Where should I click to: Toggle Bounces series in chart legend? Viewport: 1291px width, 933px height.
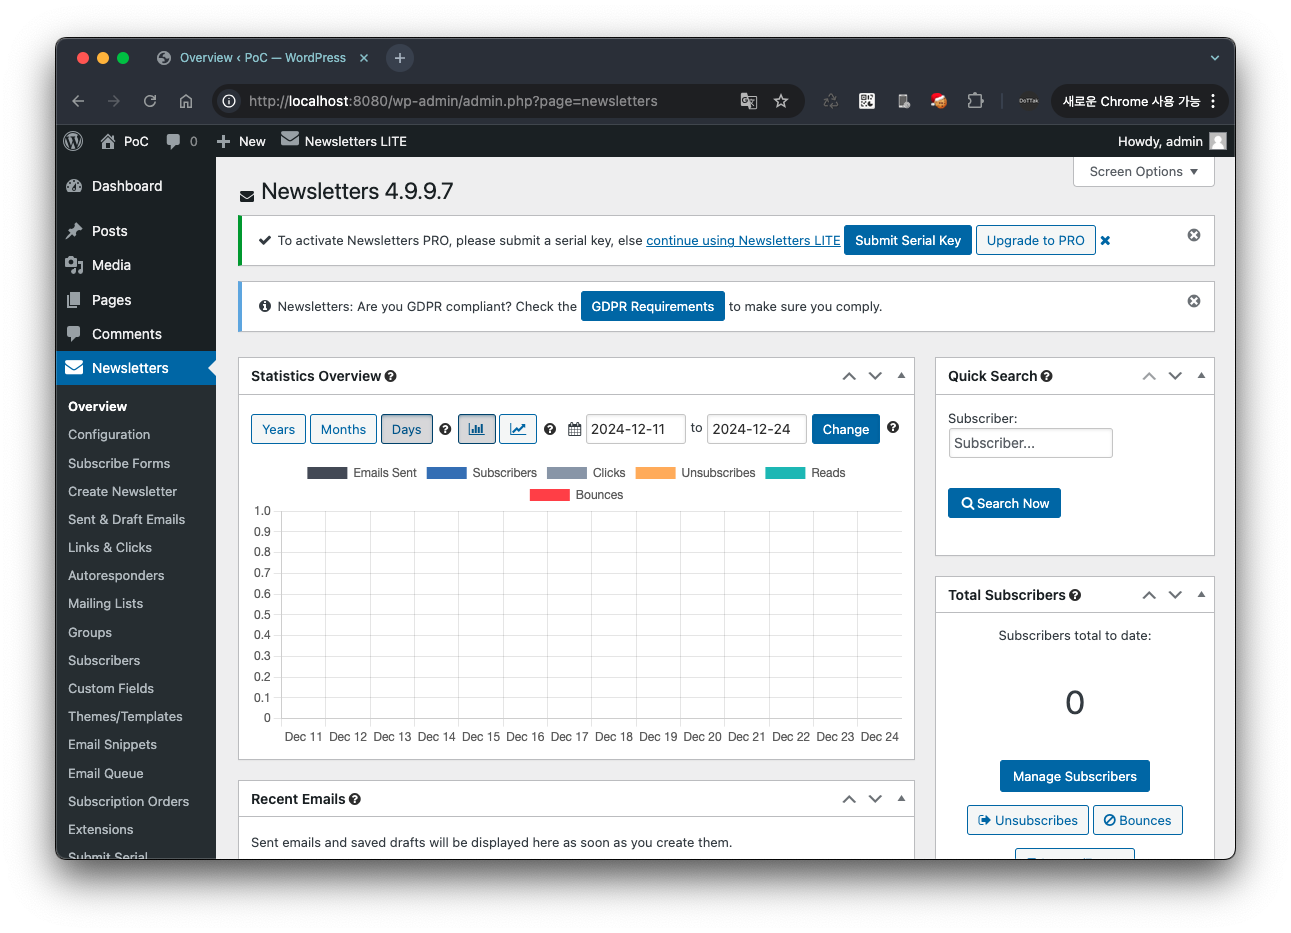[576, 495]
